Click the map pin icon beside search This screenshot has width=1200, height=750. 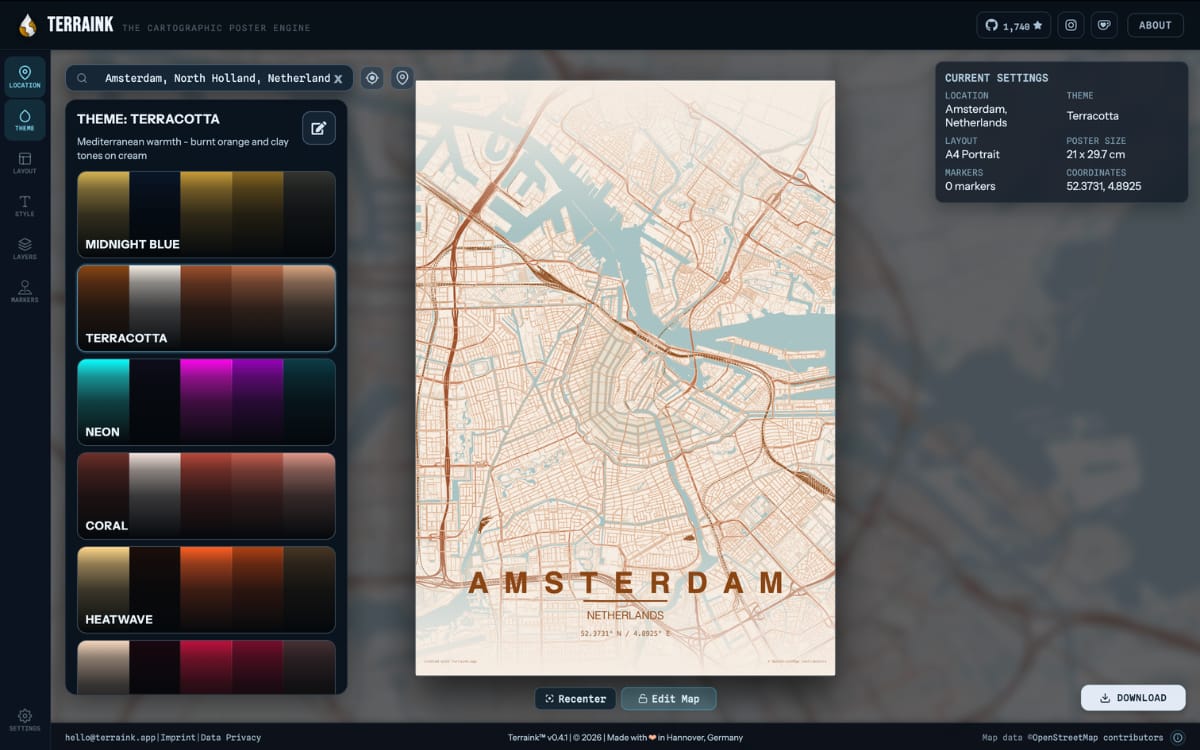(x=402, y=78)
